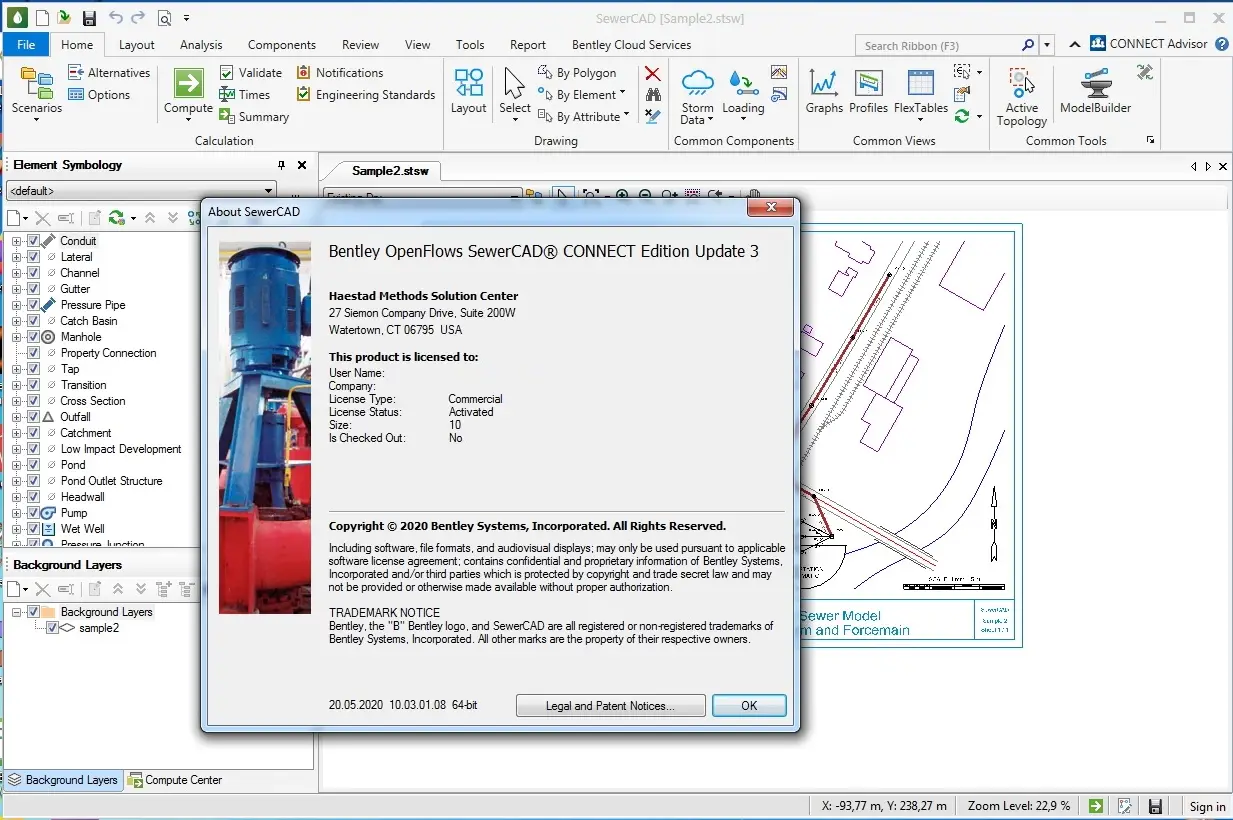Image resolution: width=1233 pixels, height=820 pixels.
Task: Open the Bentley Cloud Services tab
Action: 631,44
